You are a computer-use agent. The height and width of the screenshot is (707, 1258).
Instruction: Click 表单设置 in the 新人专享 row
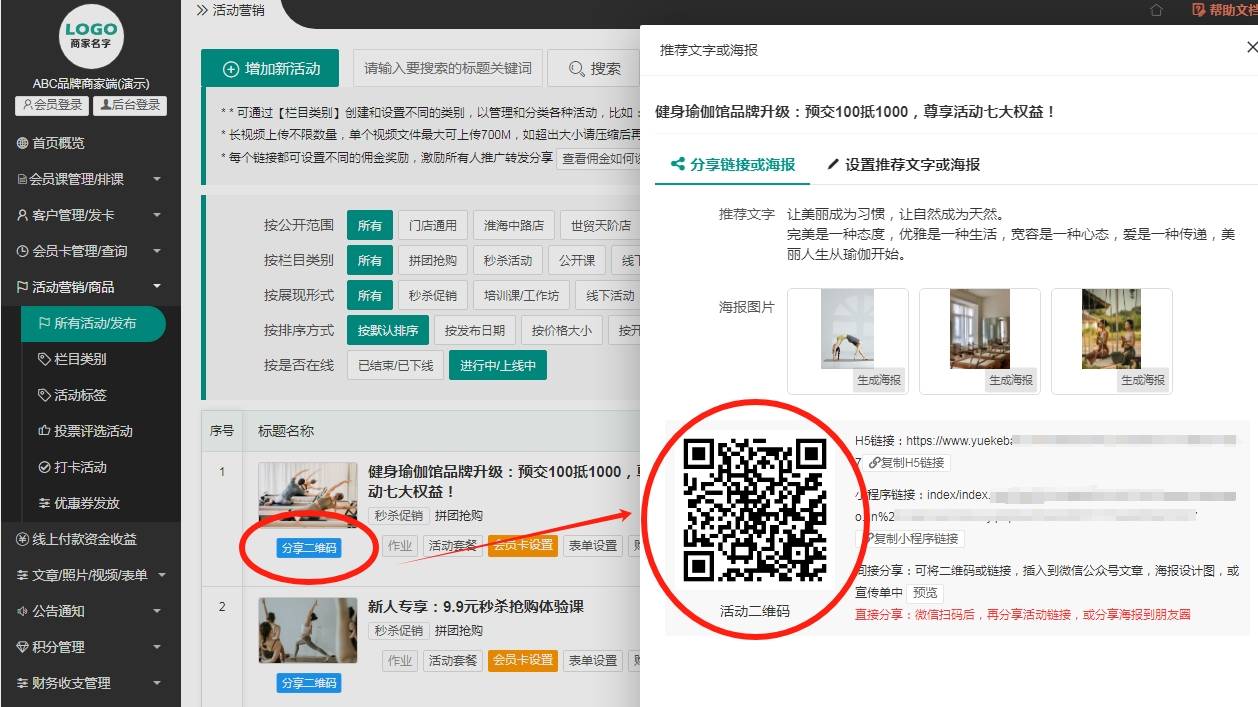[x=593, y=660]
